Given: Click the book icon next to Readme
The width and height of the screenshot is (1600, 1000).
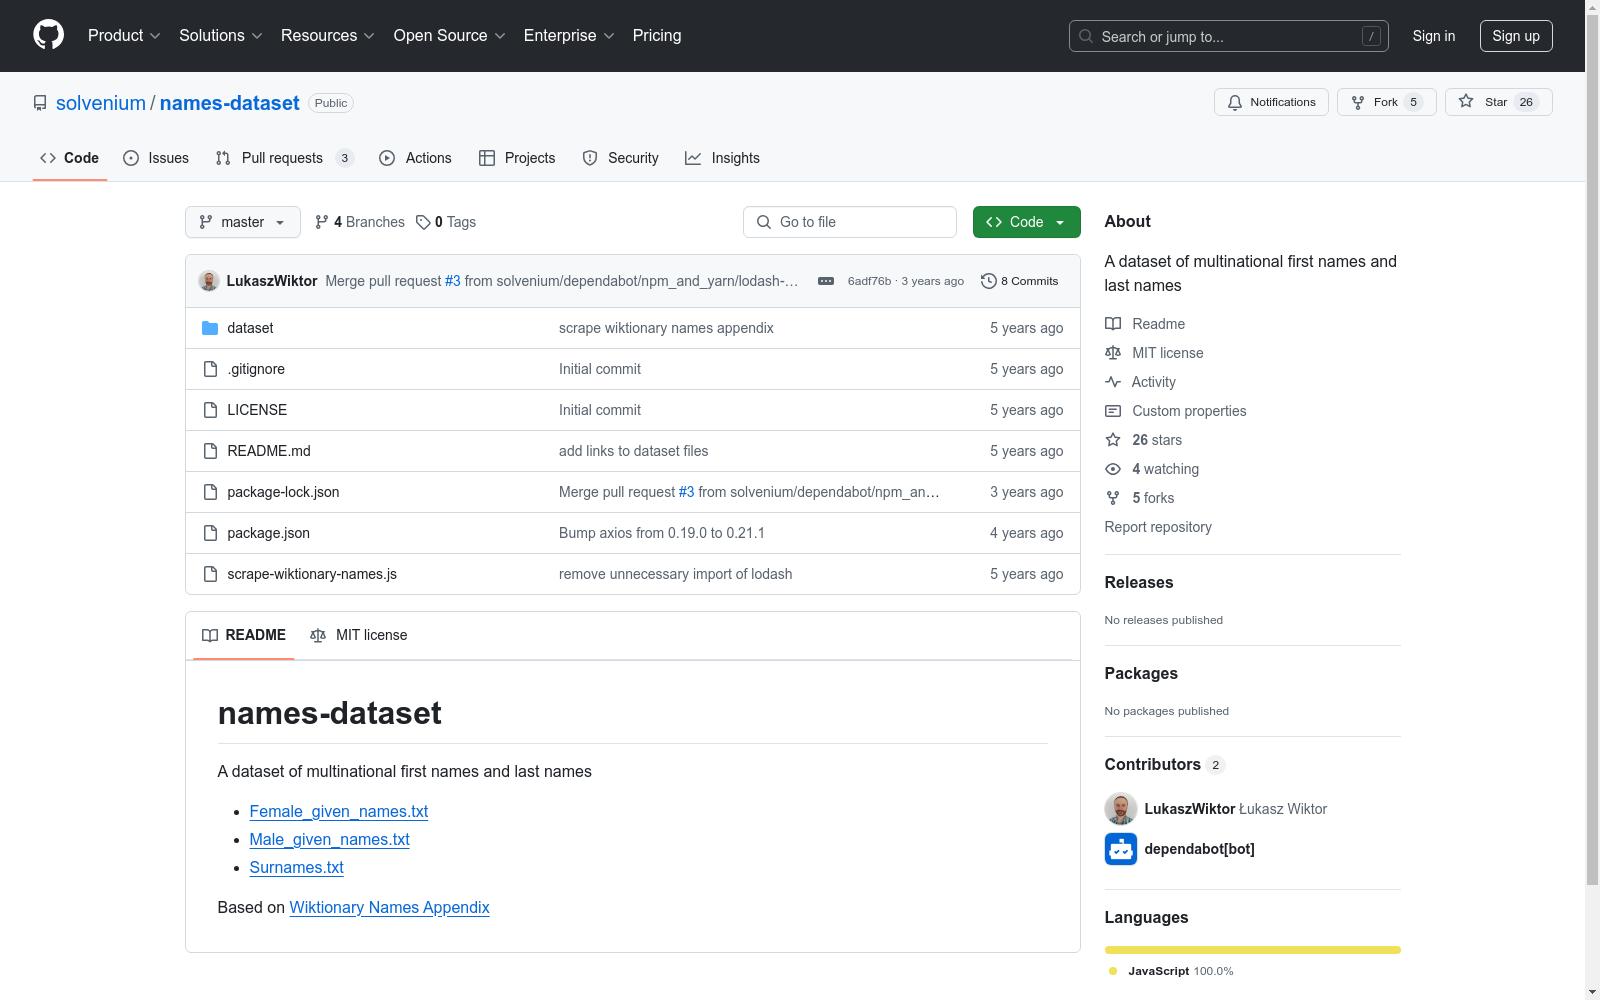Looking at the screenshot, I should point(1113,324).
